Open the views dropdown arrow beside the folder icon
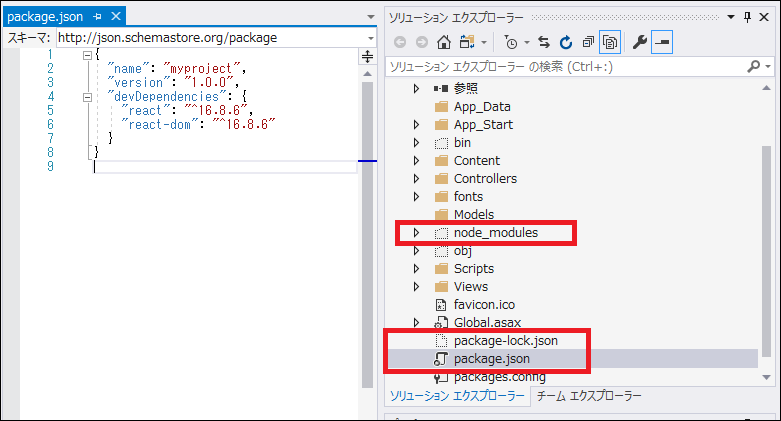The image size is (781, 421). pos(484,42)
